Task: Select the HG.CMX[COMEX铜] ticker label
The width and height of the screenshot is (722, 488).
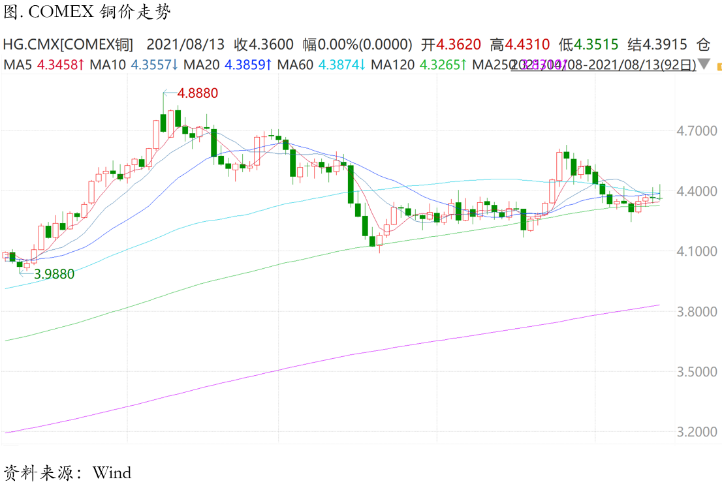Action: (x=68, y=45)
